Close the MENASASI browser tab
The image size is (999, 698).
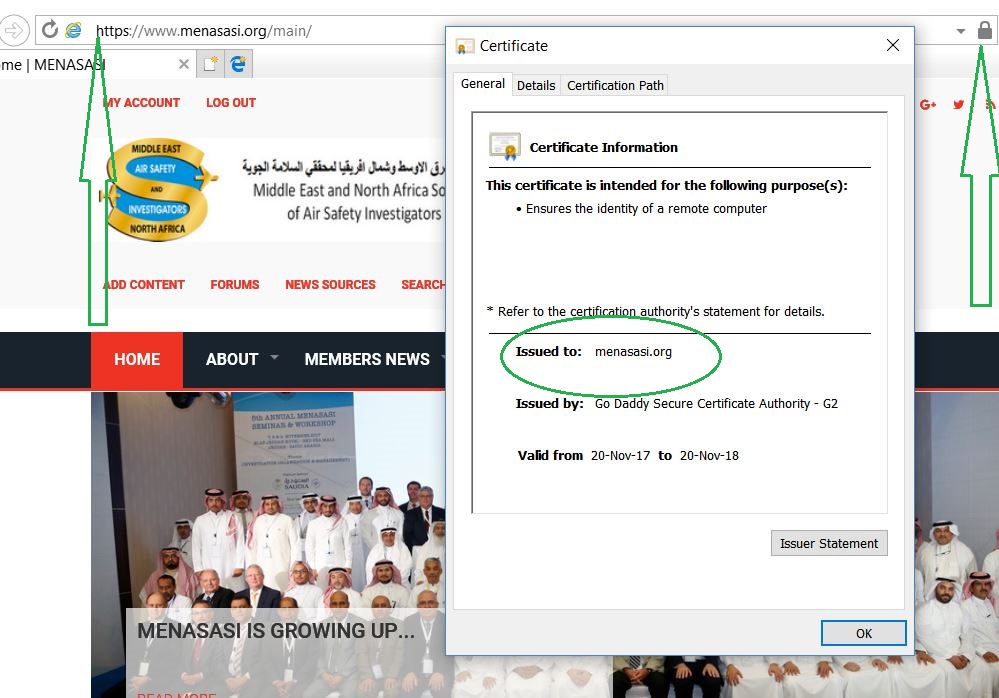tap(183, 64)
